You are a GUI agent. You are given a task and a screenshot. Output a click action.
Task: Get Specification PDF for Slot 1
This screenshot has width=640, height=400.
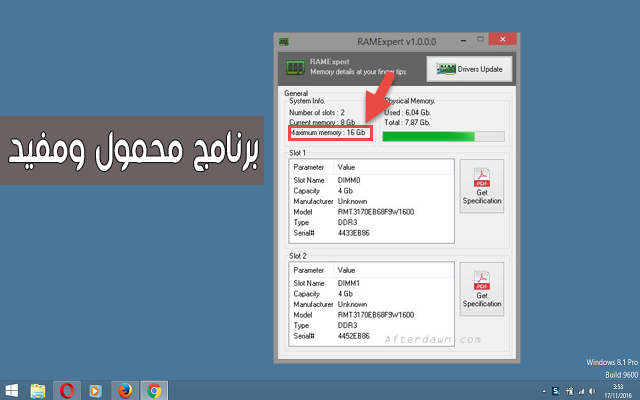tap(482, 186)
